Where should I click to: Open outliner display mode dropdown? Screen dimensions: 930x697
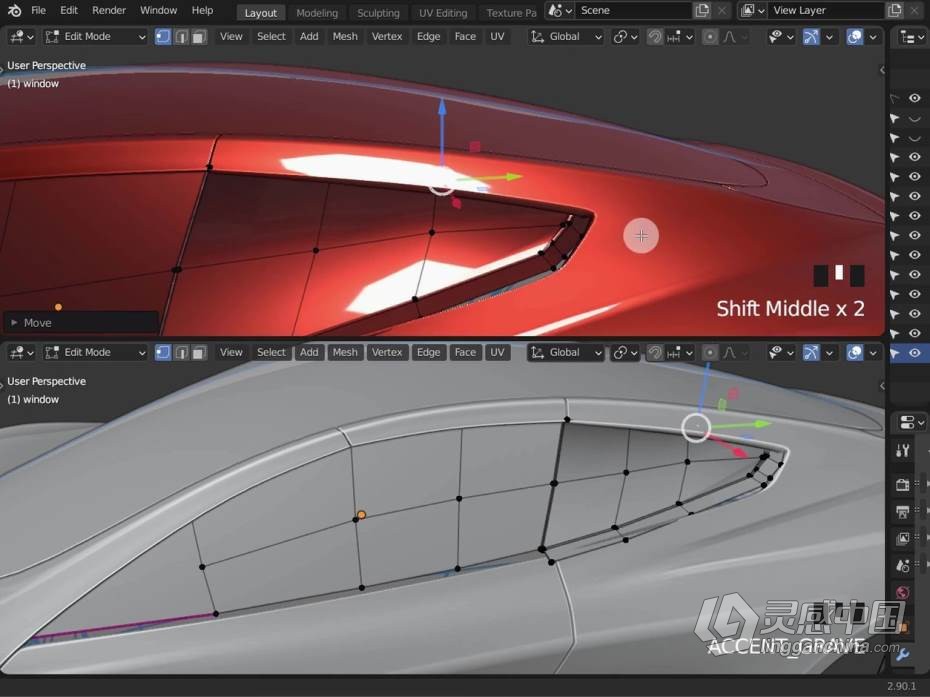[x=912, y=37]
